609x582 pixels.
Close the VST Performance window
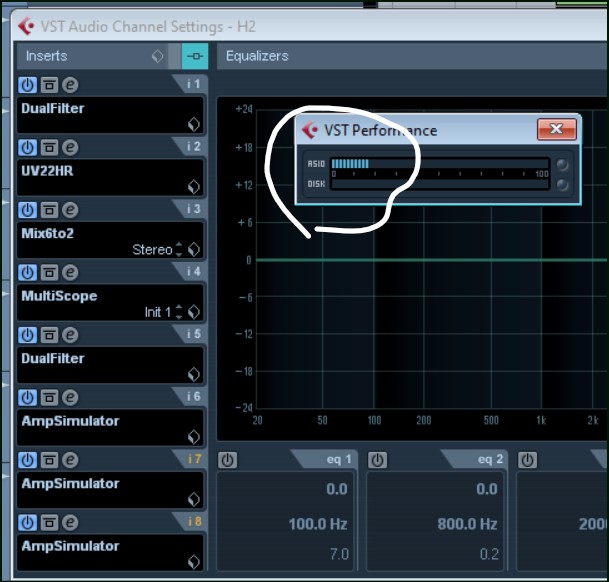[x=557, y=129]
